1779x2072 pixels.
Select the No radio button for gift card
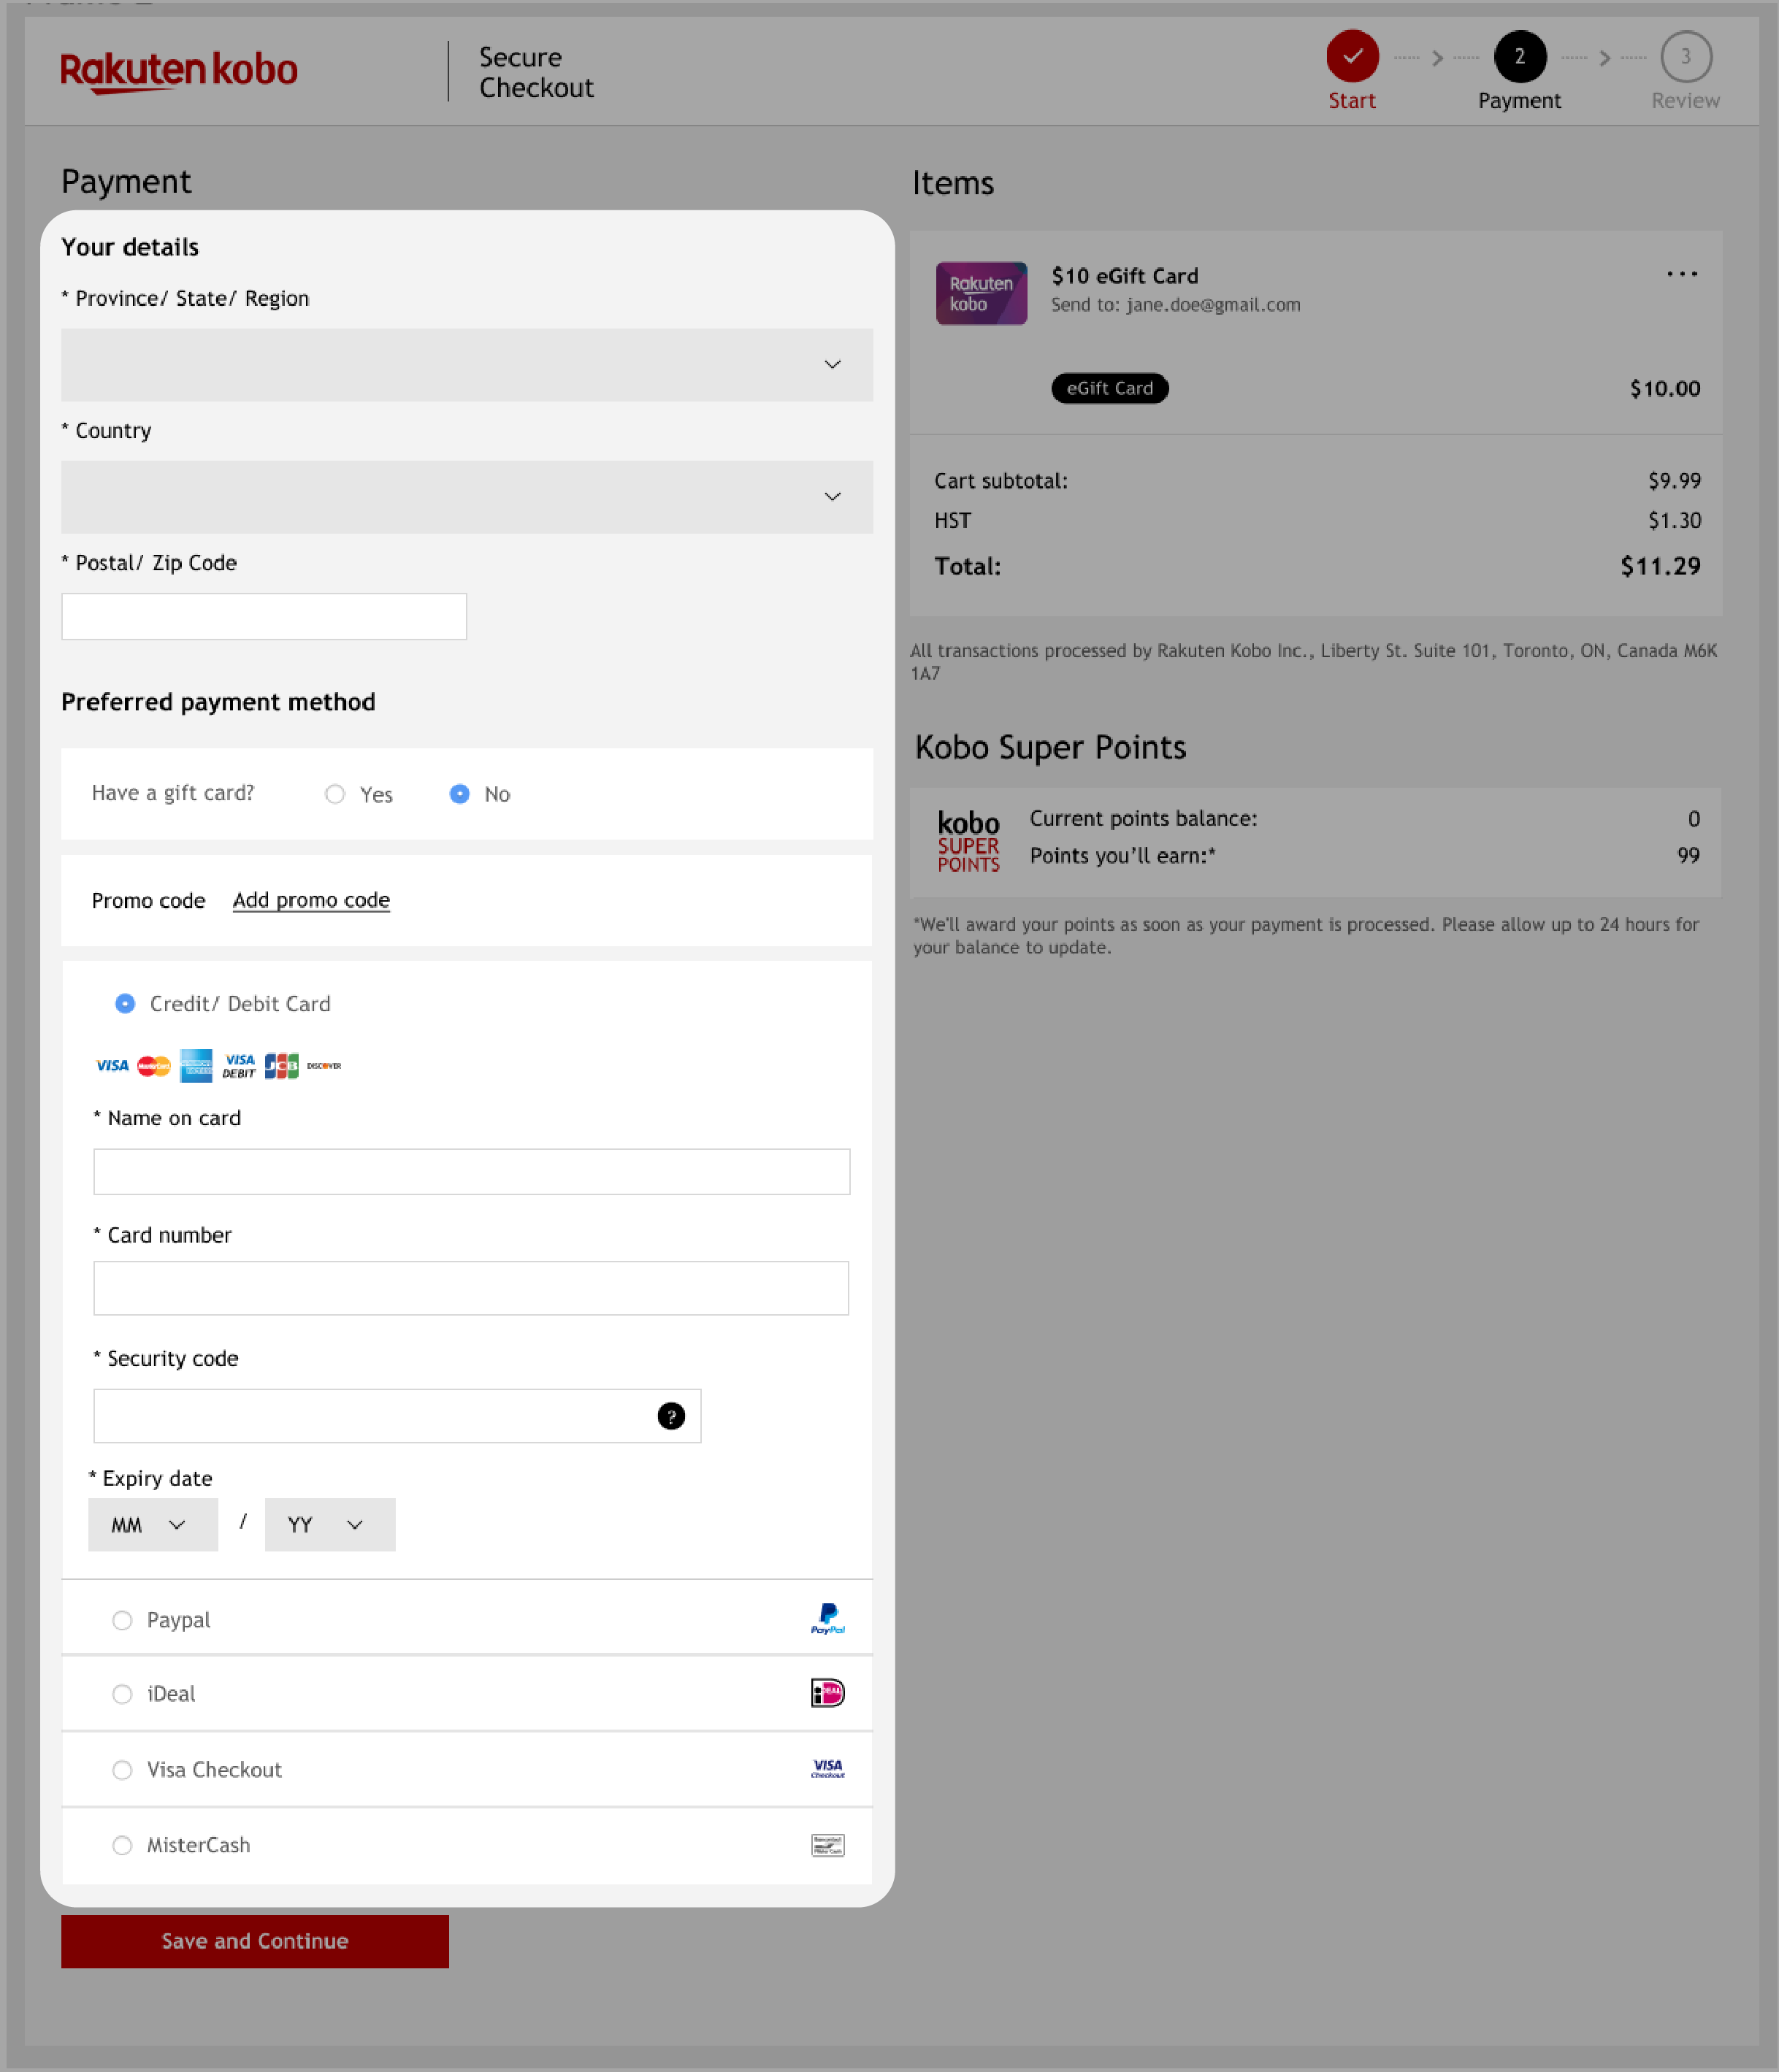click(459, 793)
